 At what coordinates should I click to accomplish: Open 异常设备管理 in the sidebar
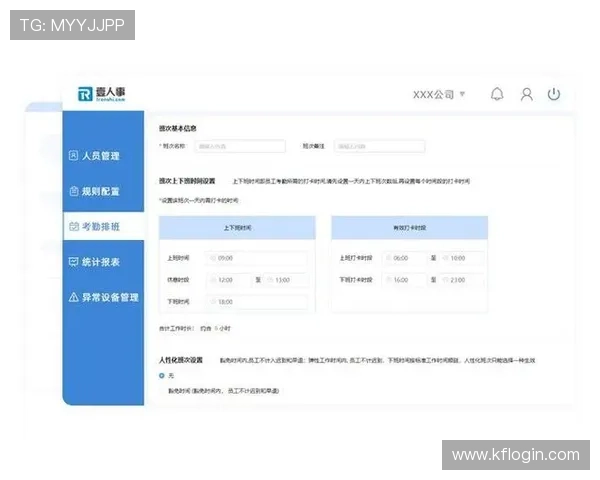click(x=104, y=297)
